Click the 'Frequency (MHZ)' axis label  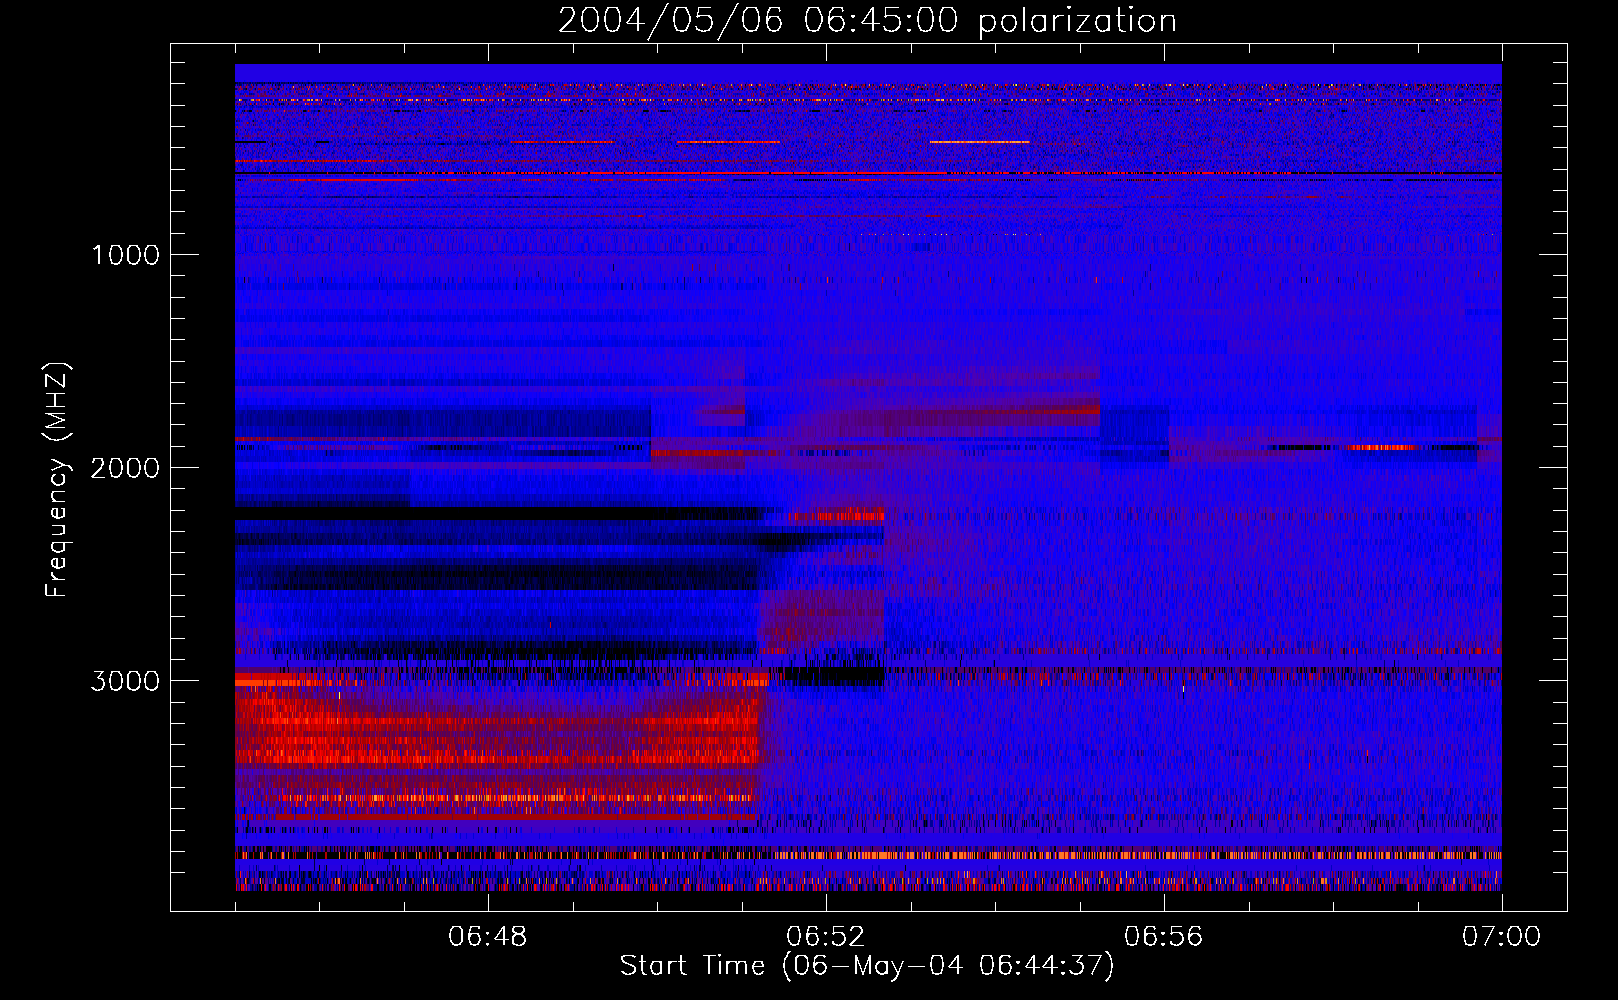click(57, 479)
